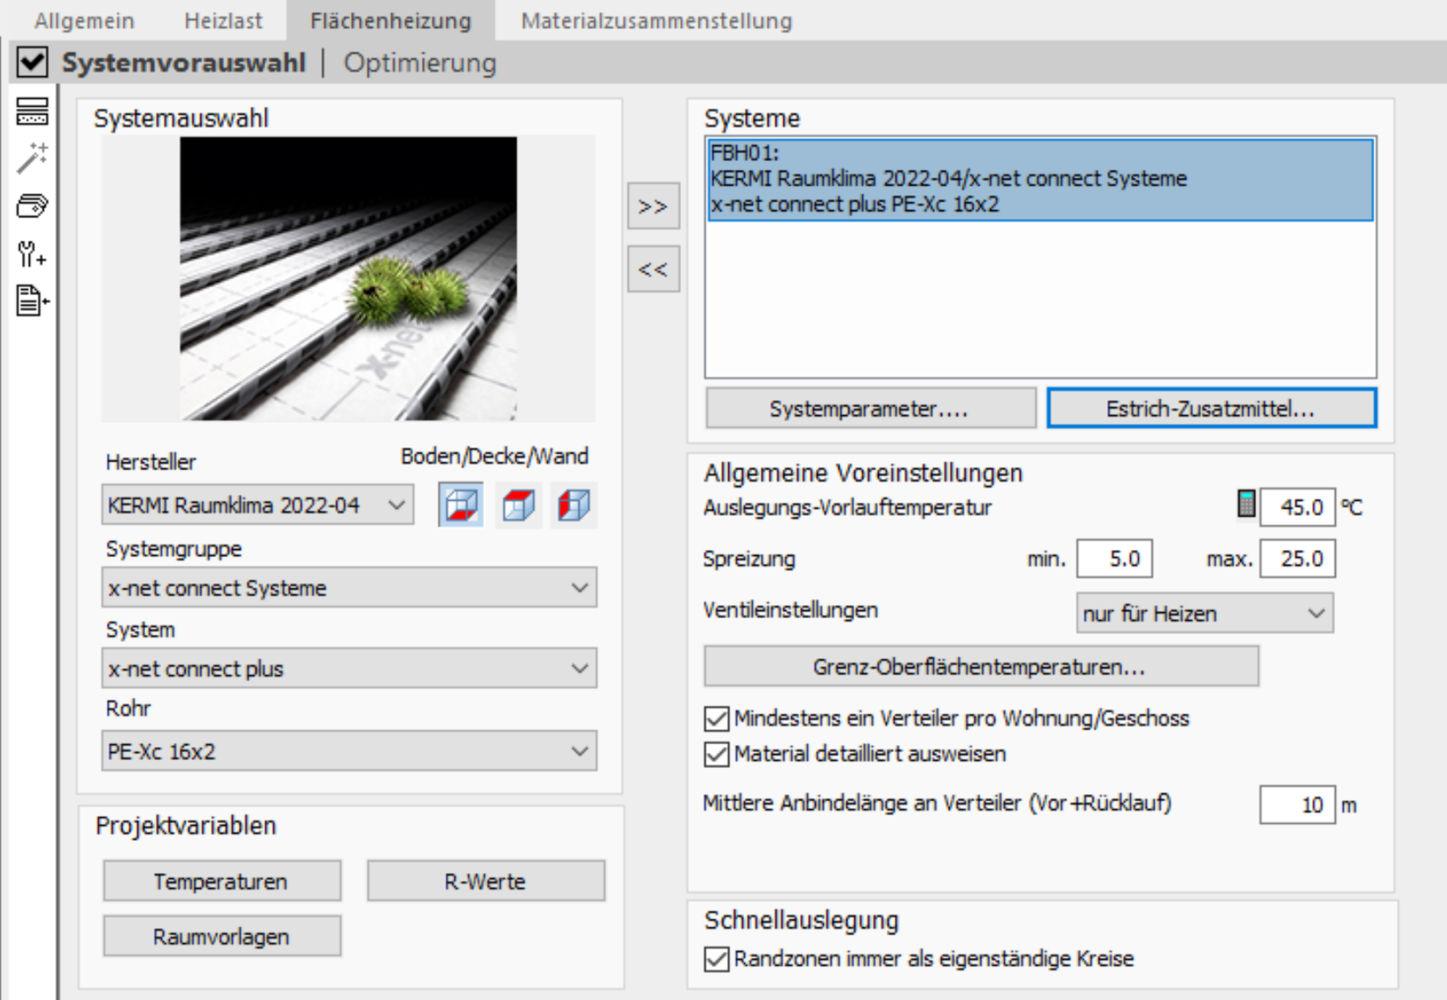Select the Systemvorauswahl section label
The height and width of the screenshot is (1000, 1447).
coord(184,63)
